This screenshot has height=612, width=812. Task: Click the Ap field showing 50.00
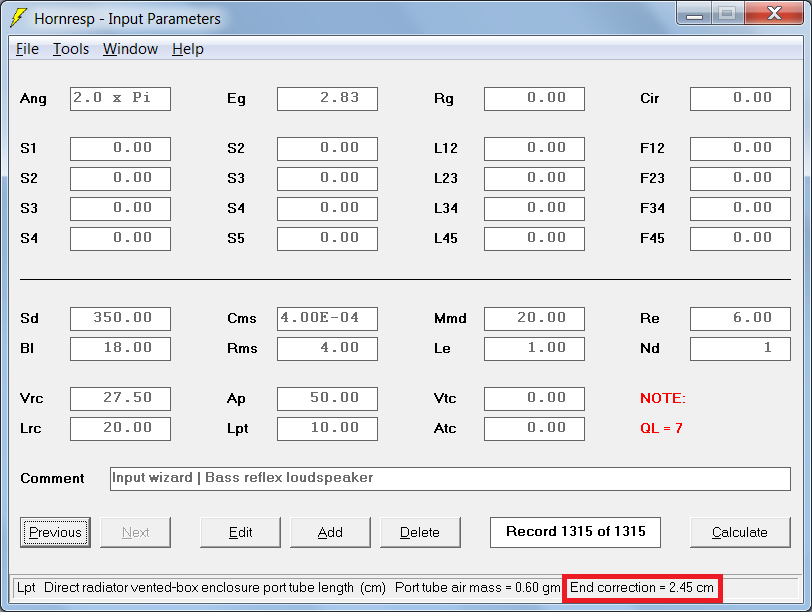click(327, 399)
